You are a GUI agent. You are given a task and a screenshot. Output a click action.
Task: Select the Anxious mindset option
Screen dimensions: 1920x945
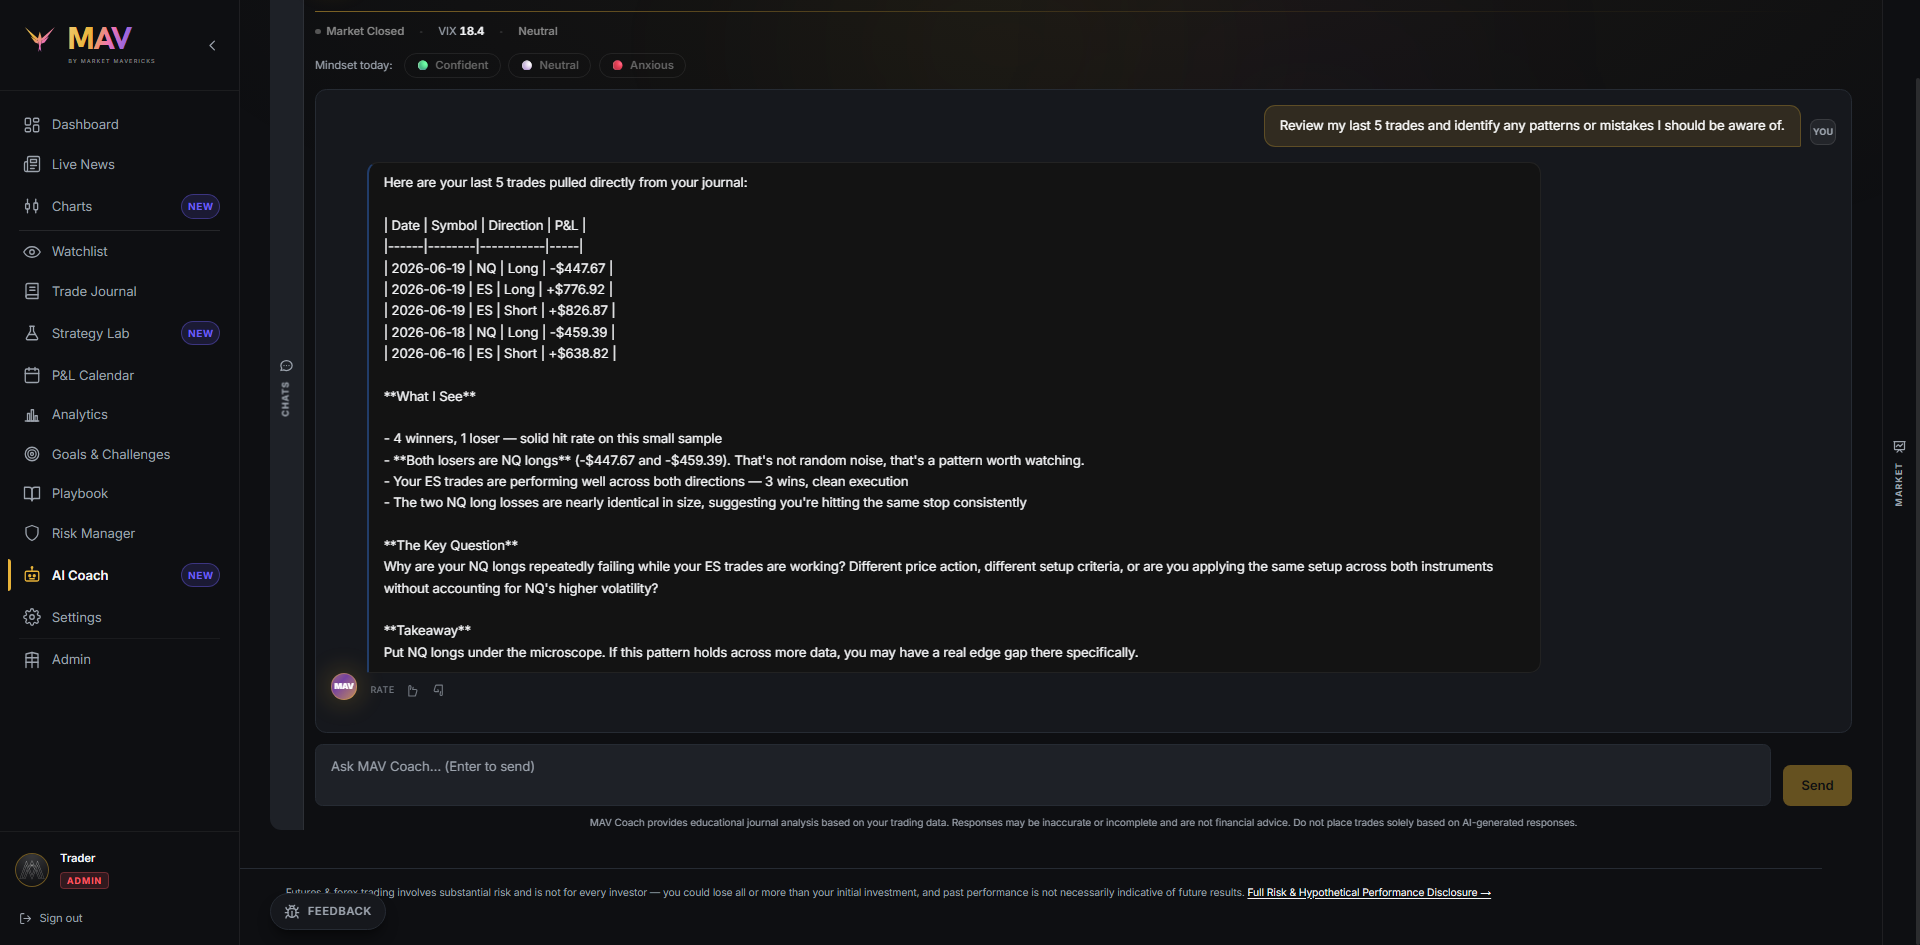(x=642, y=65)
